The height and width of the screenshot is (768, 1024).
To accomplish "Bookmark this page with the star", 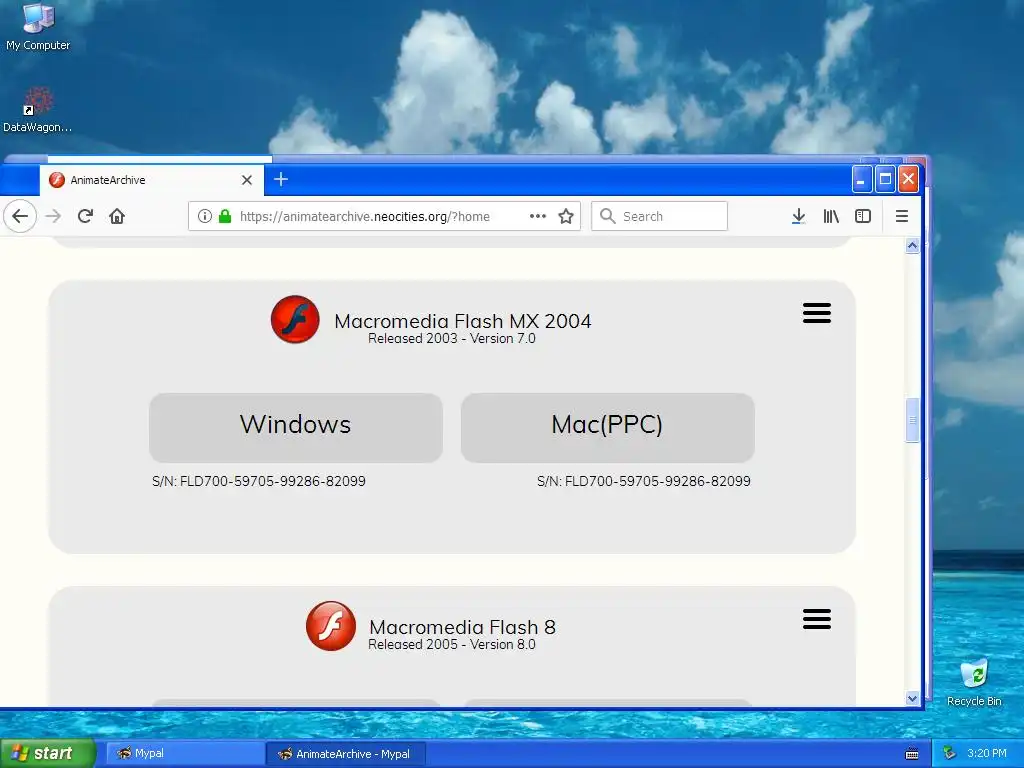I will coord(566,216).
